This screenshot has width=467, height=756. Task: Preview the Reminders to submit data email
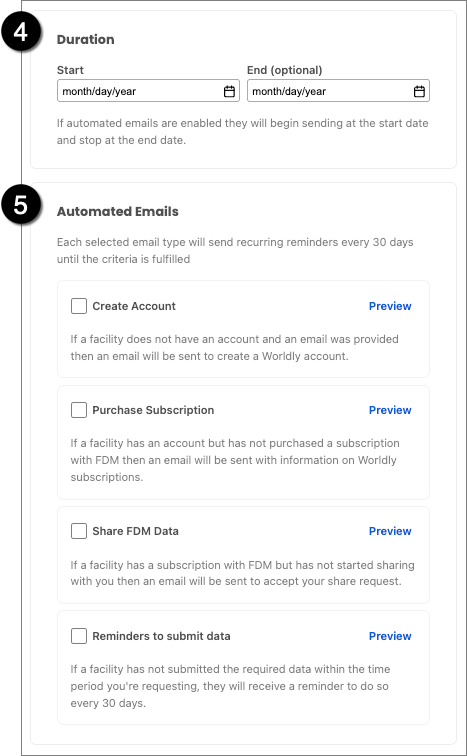390,636
